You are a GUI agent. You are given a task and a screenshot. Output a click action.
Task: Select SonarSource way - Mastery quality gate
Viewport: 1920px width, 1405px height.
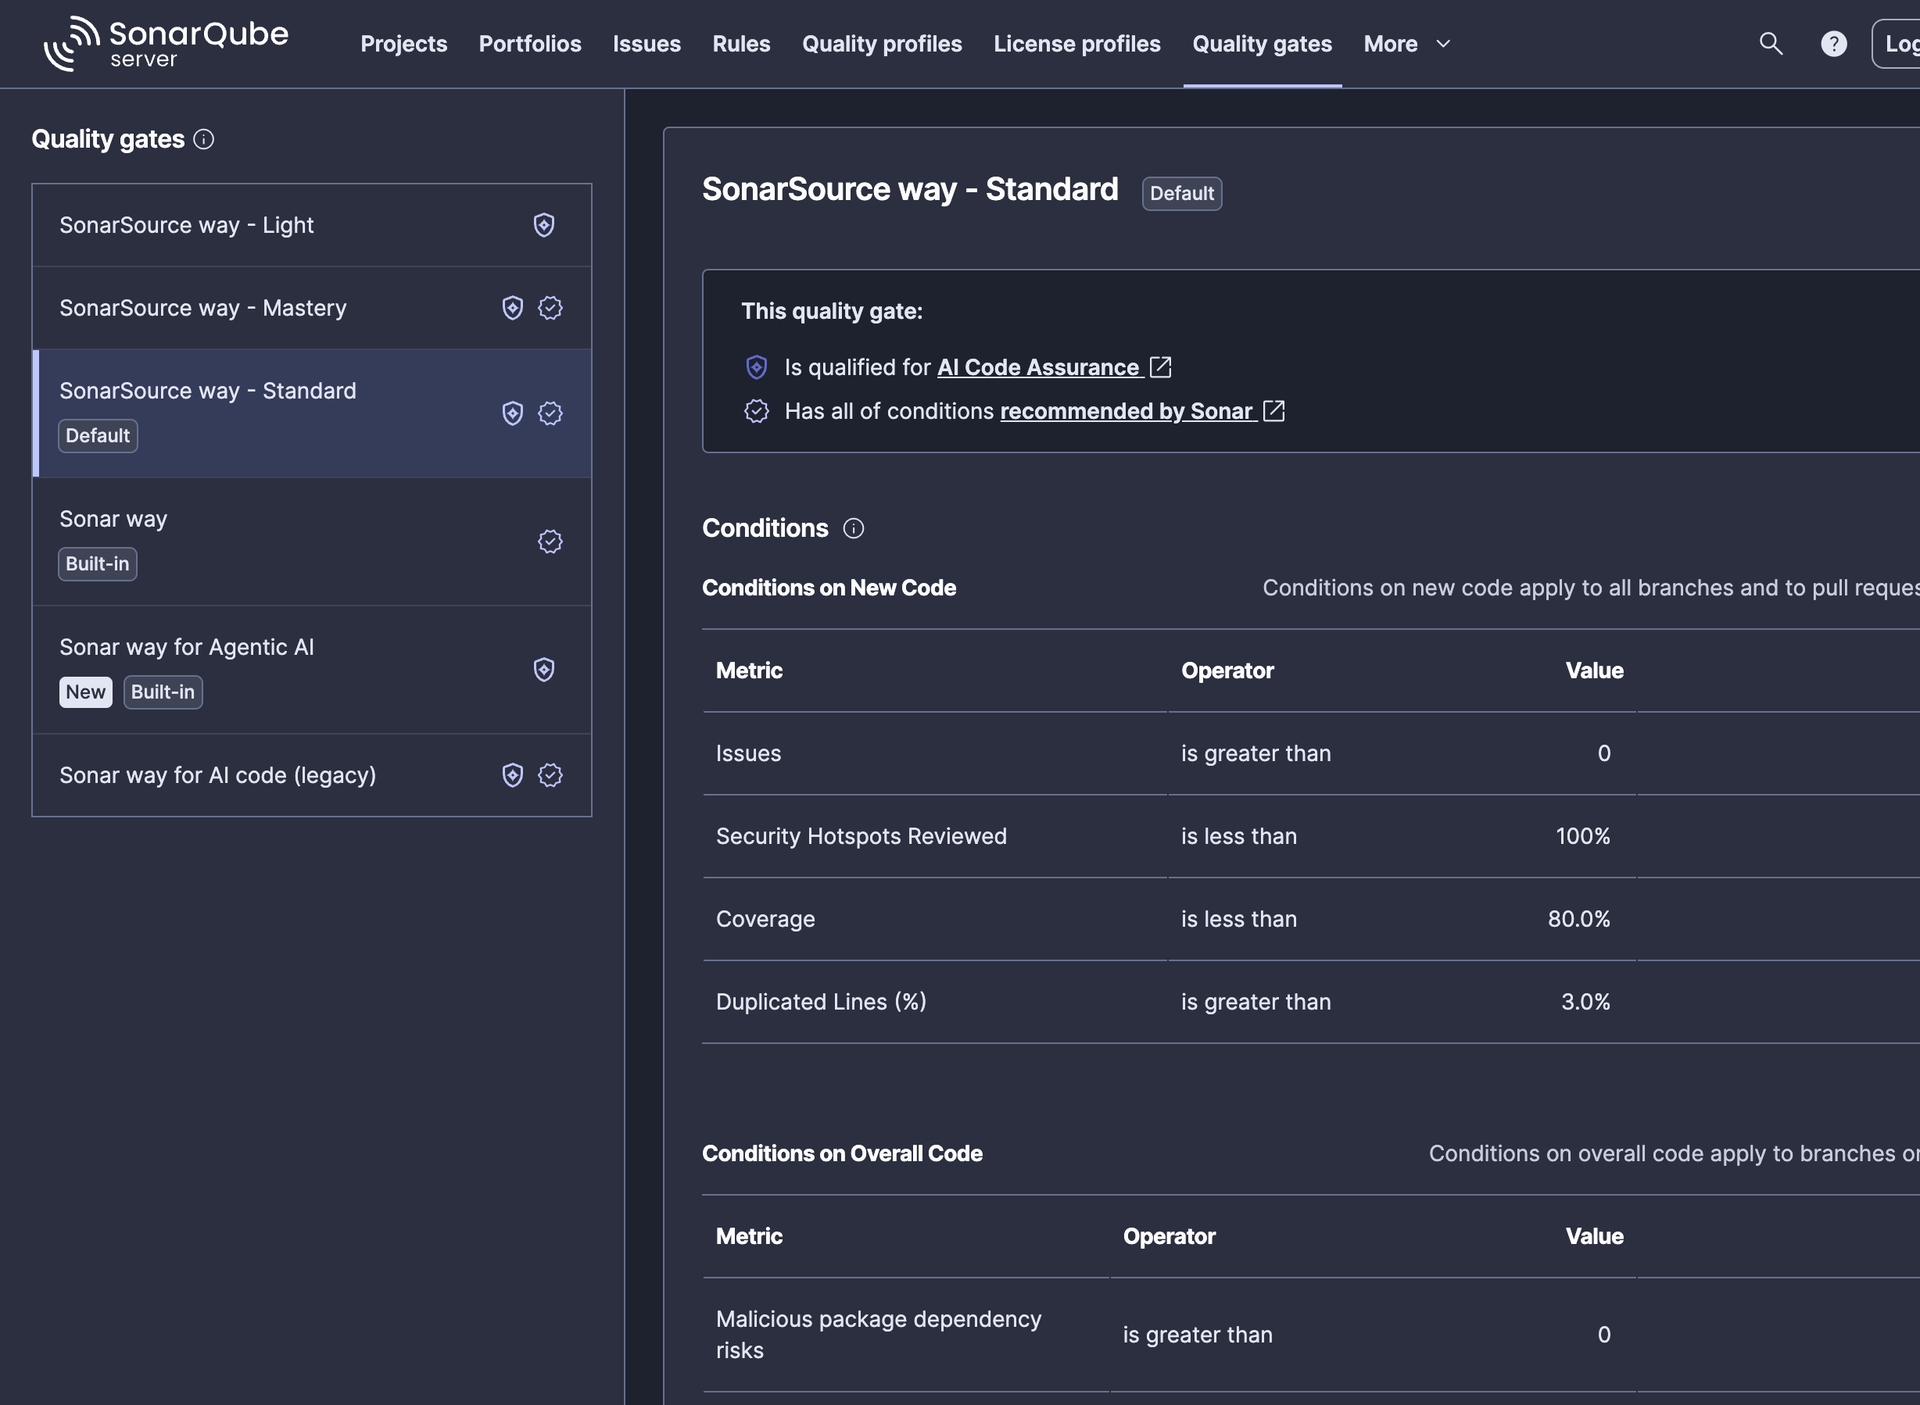tap(312, 308)
